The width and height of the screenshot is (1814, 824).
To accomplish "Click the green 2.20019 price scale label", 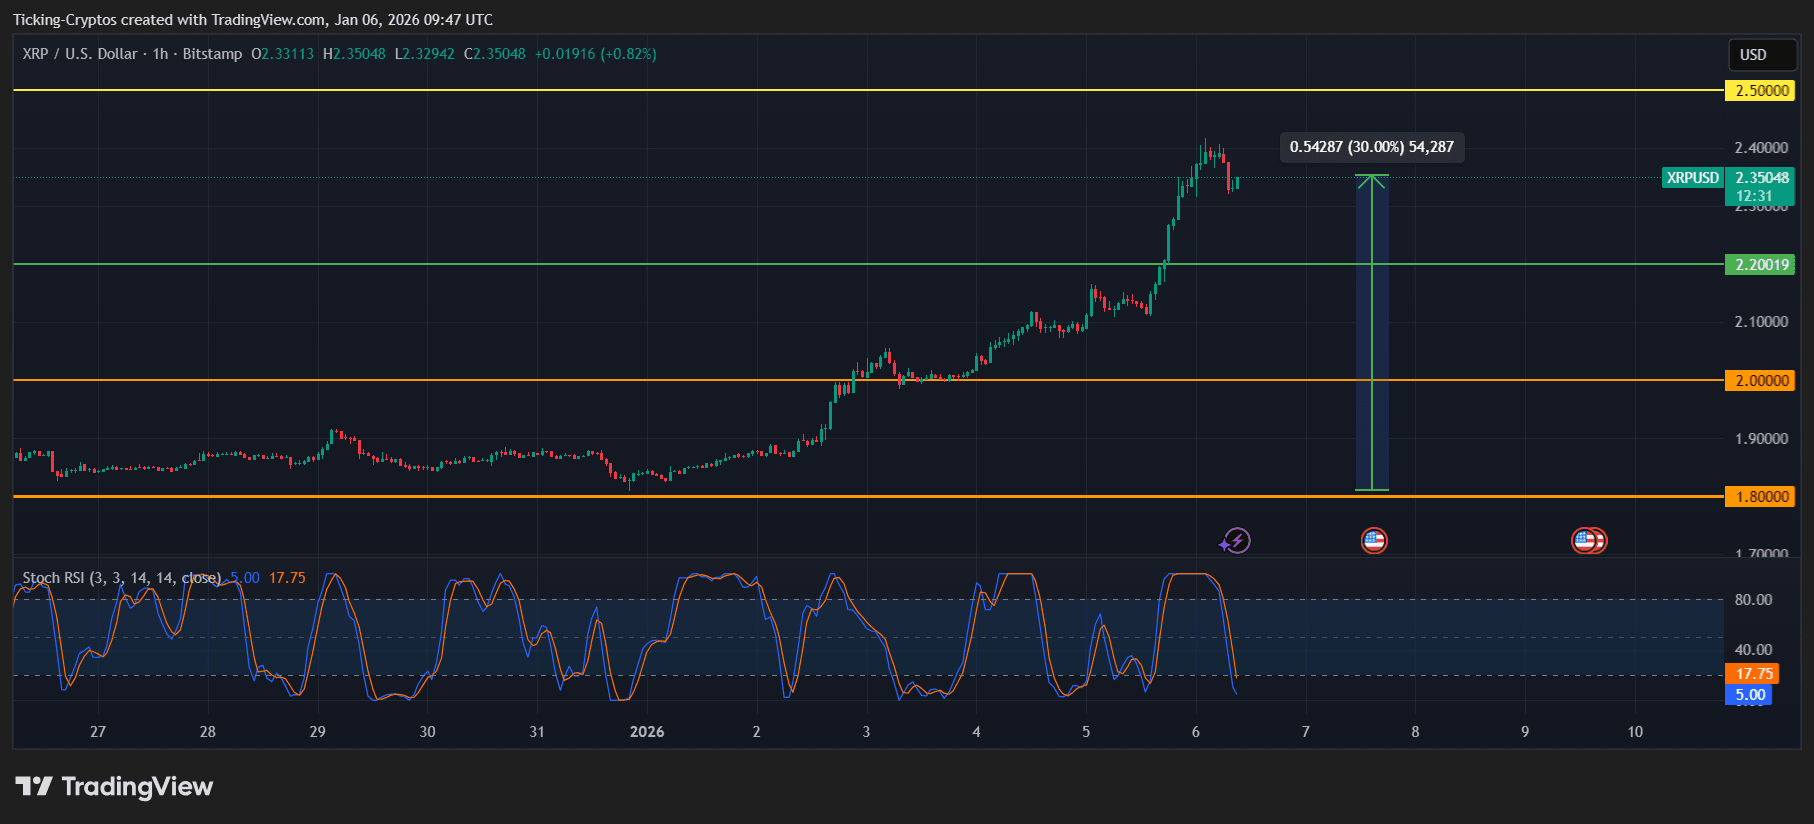I will tap(1761, 265).
